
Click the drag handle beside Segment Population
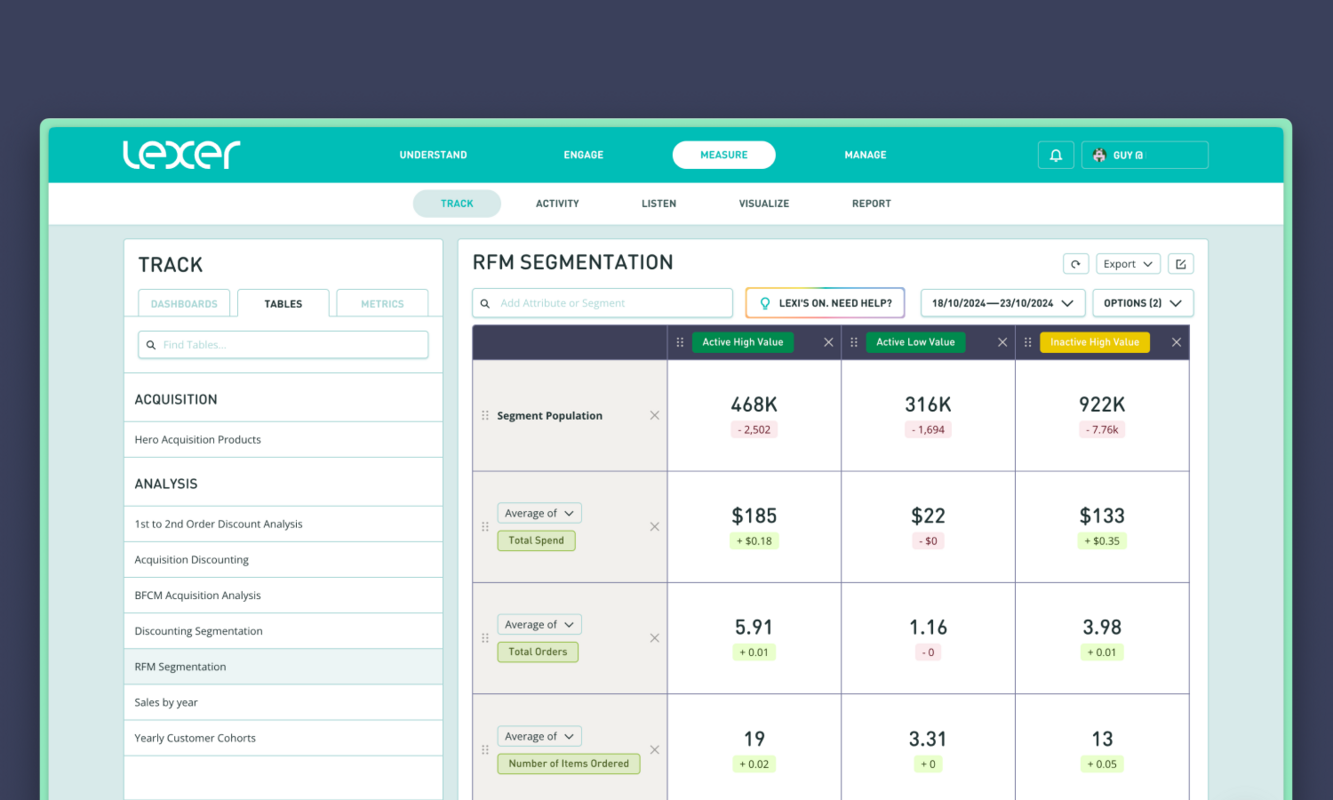pyautogui.click(x=485, y=415)
